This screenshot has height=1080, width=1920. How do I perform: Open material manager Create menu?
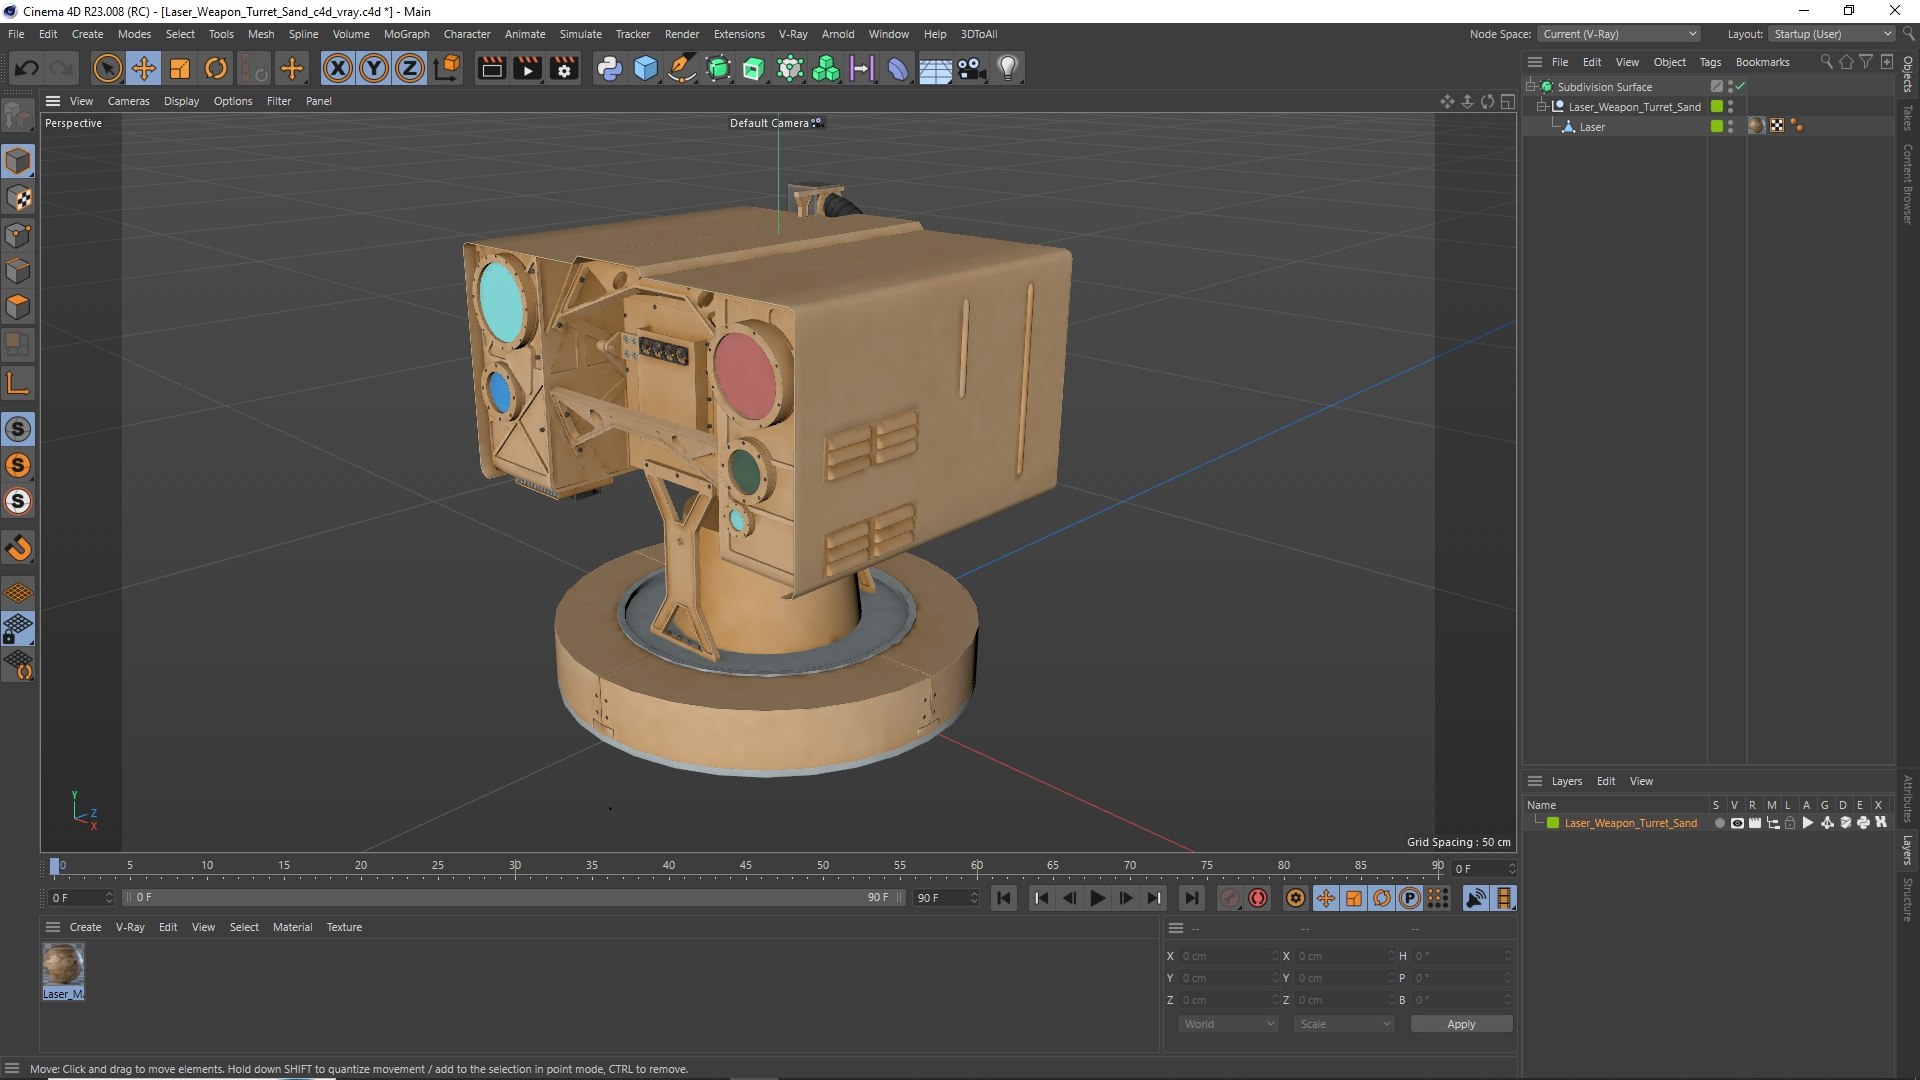tap(85, 927)
